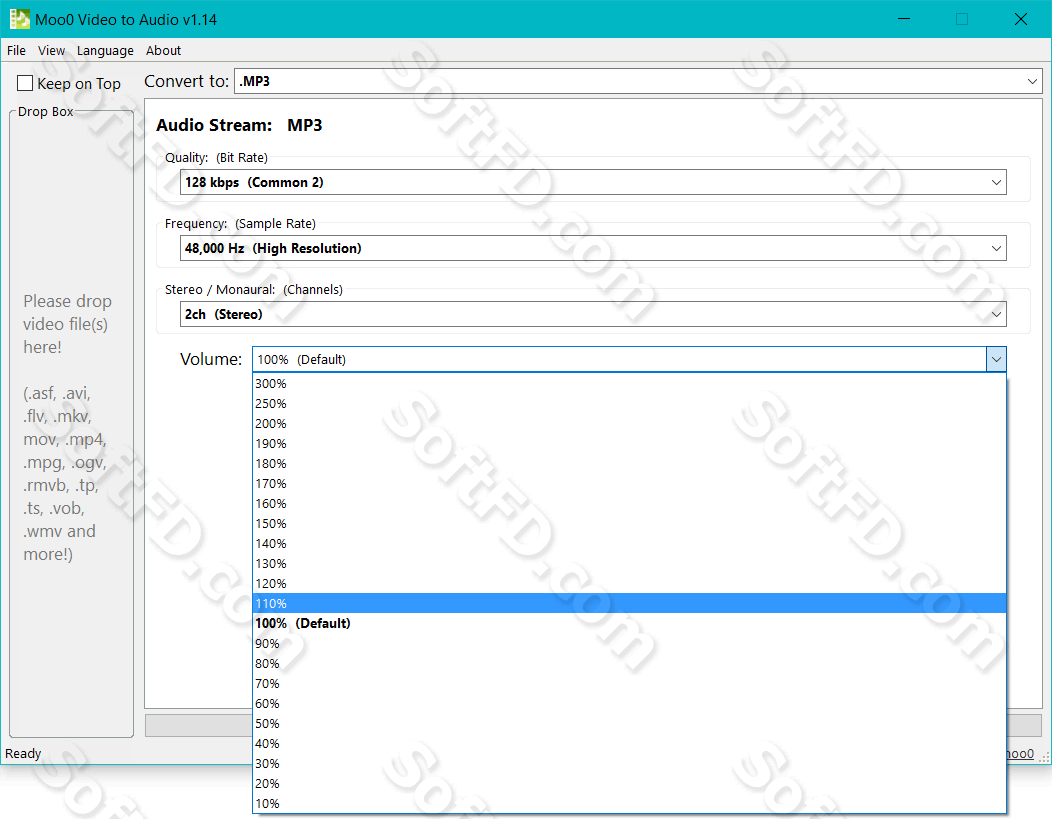Open the Frequency sample rate dropdown
This screenshot has width=1052, height=819.
(593, 248)
